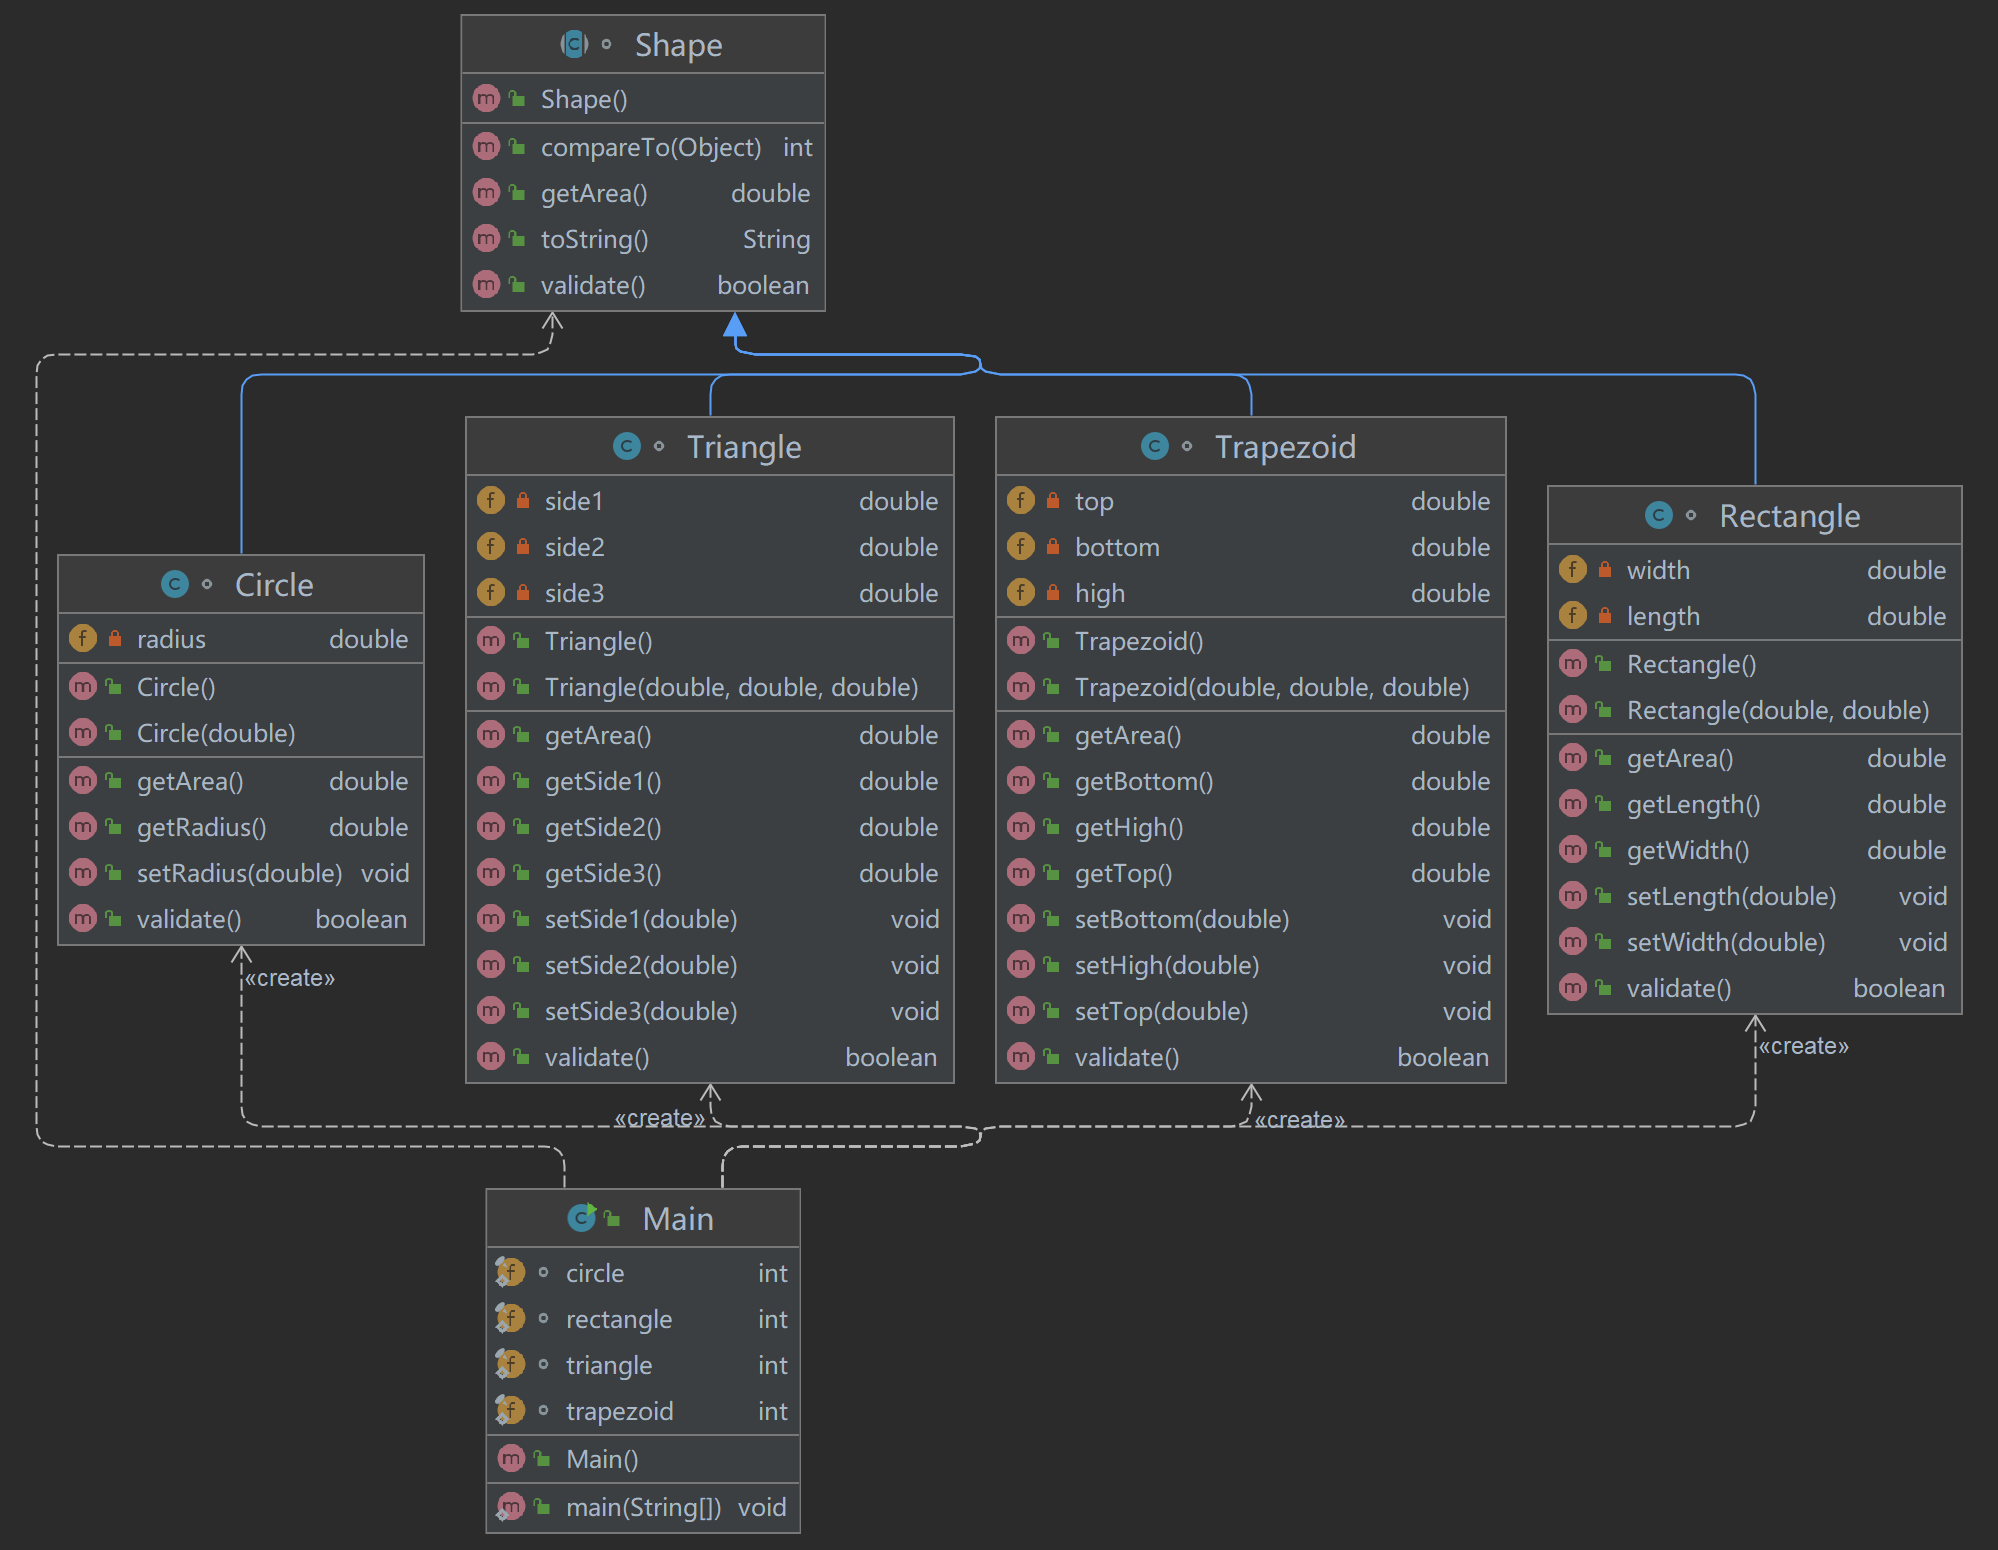Image resolution: width=1998 pixels, height=1550 pixels.
Task: Select the setRadius(double) method row
Action: click(240, 873)
